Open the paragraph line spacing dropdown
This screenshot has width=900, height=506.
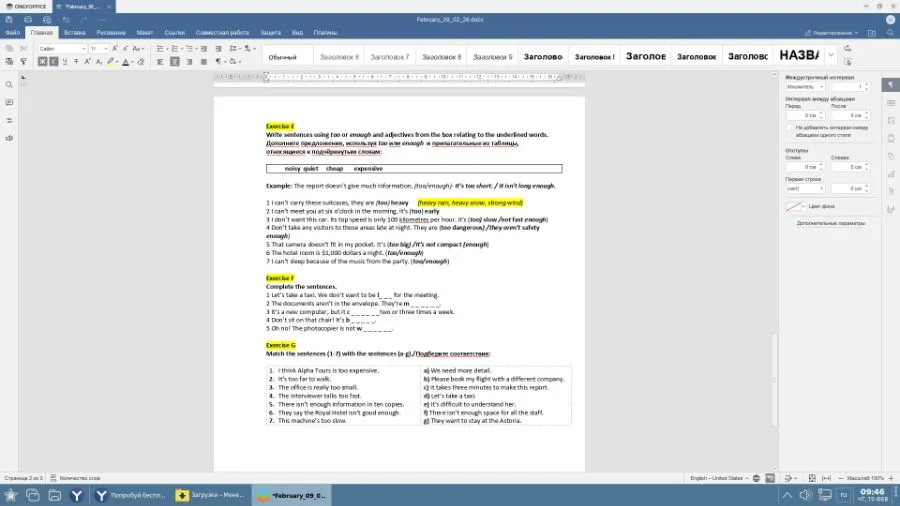235,49
